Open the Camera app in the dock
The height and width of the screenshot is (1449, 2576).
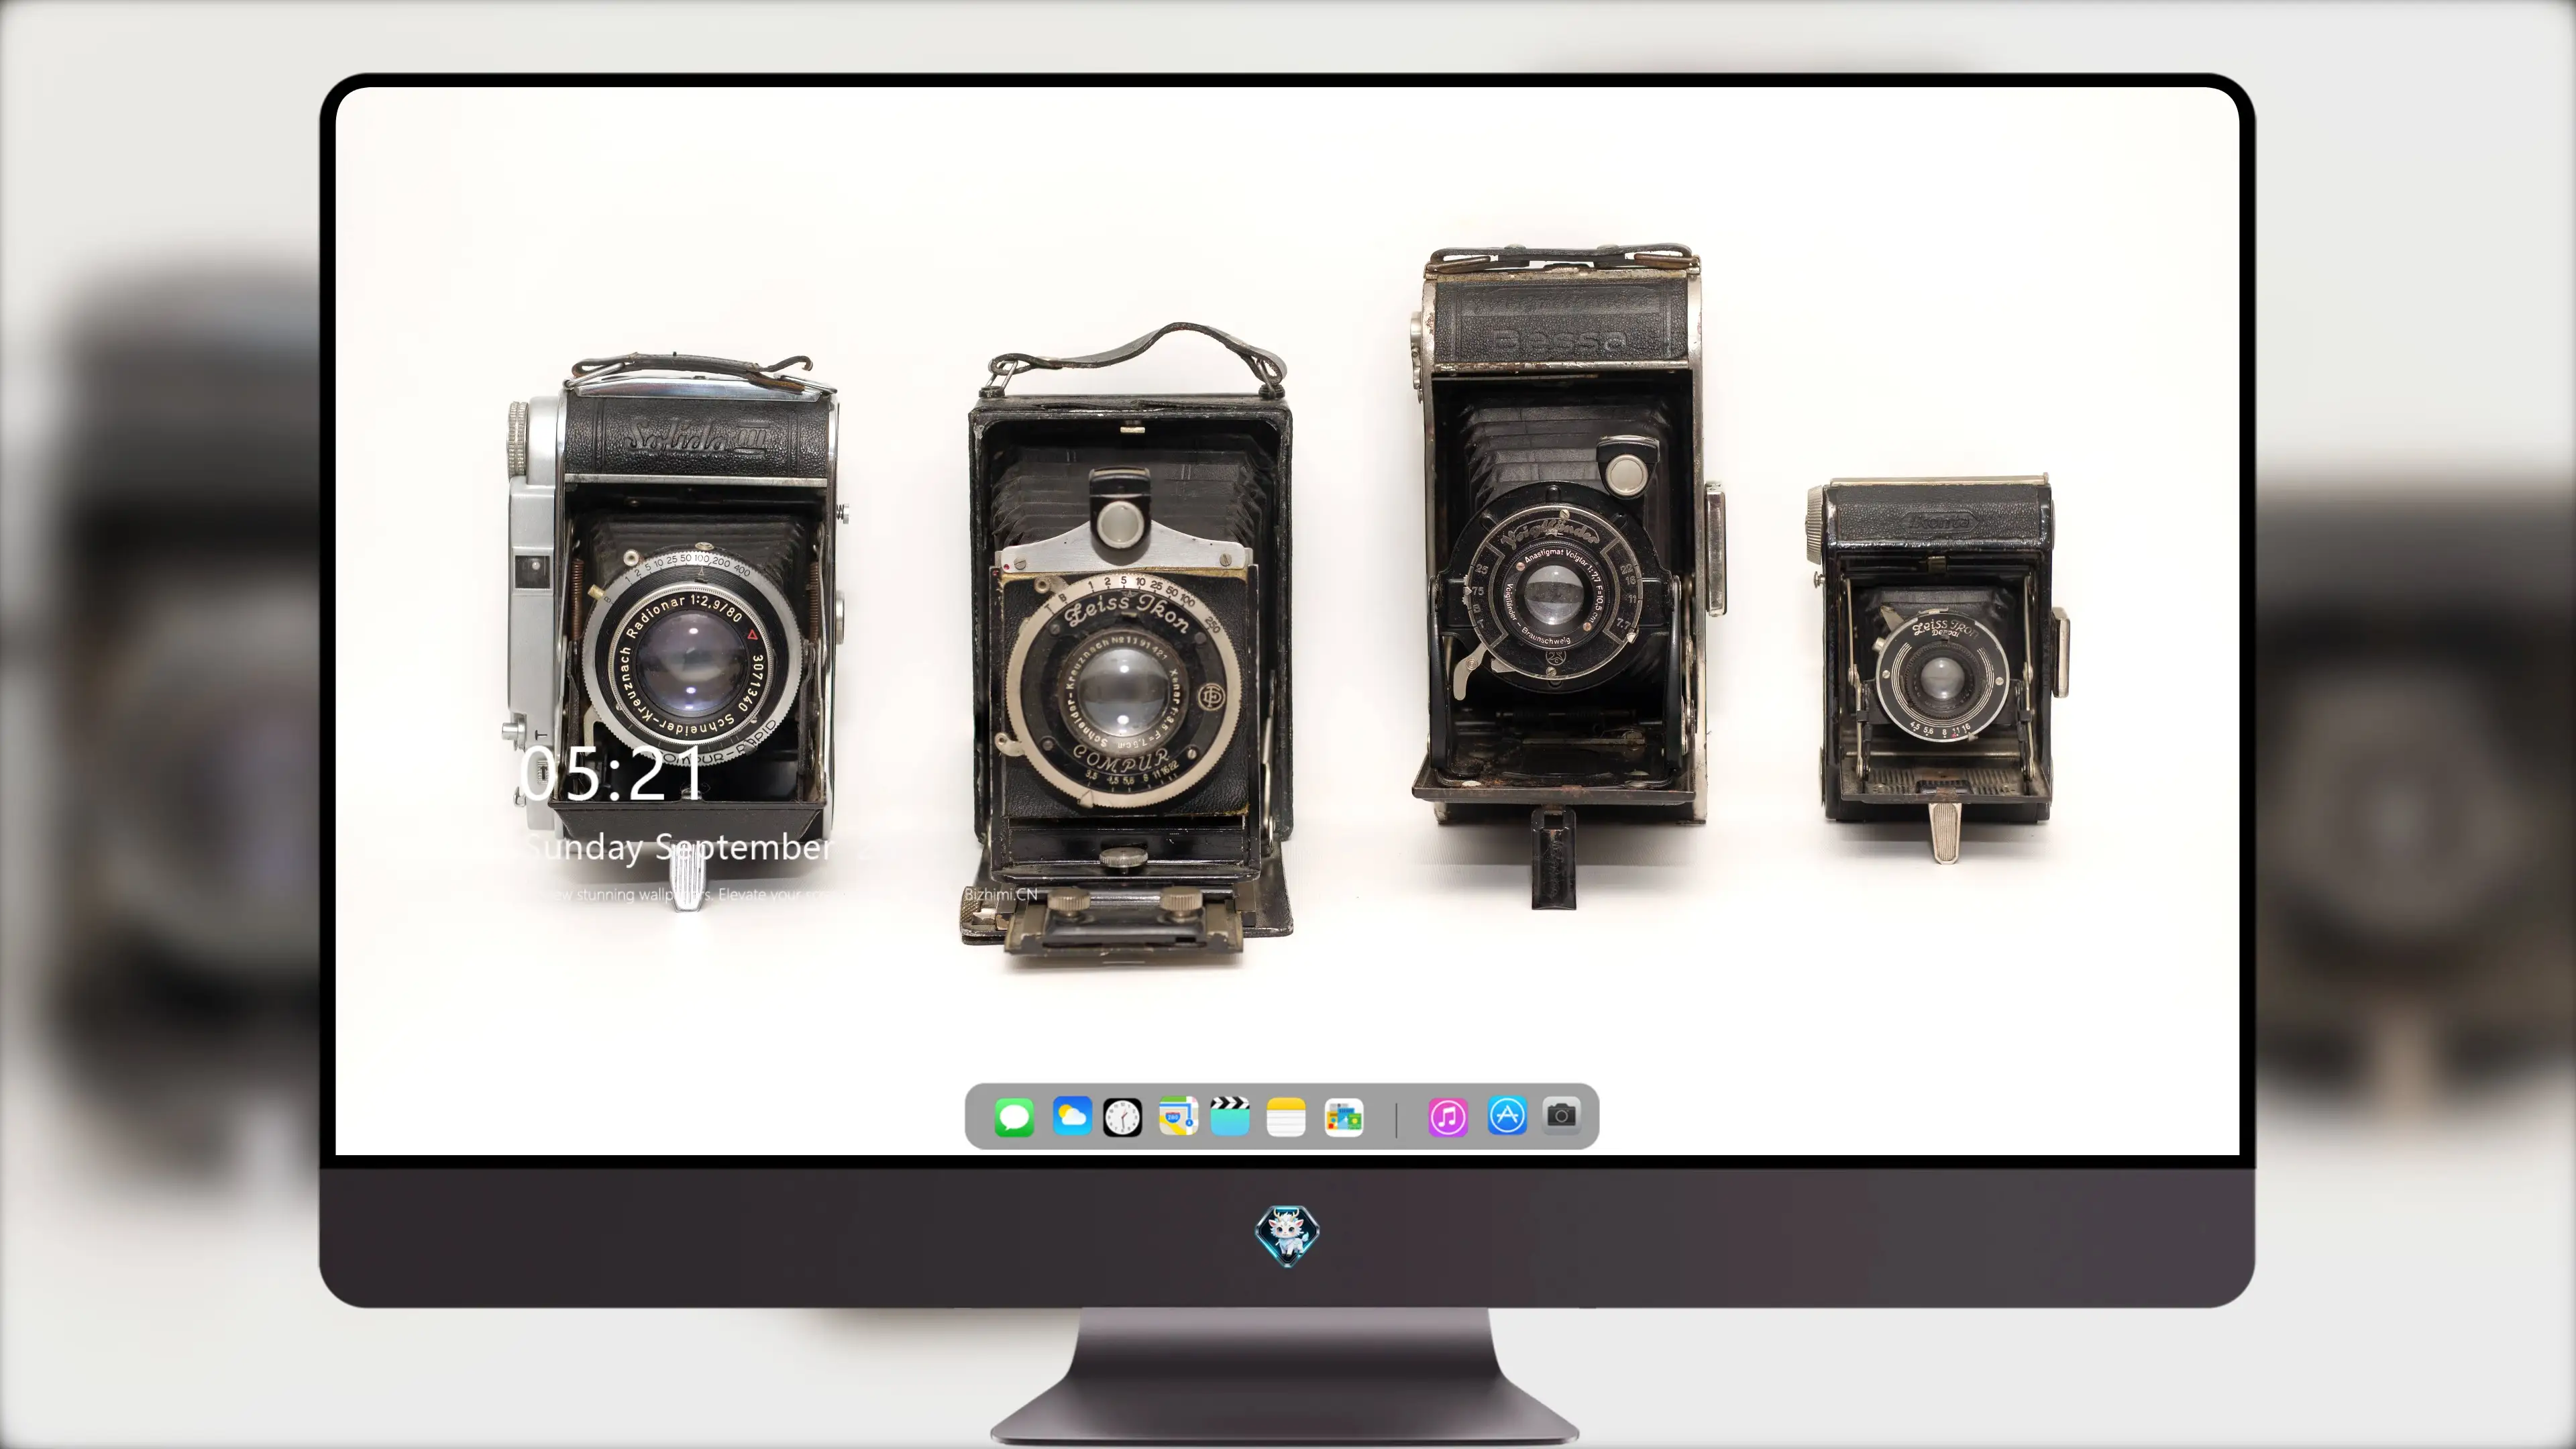pyautogui.click(x=1562, y=1115)
